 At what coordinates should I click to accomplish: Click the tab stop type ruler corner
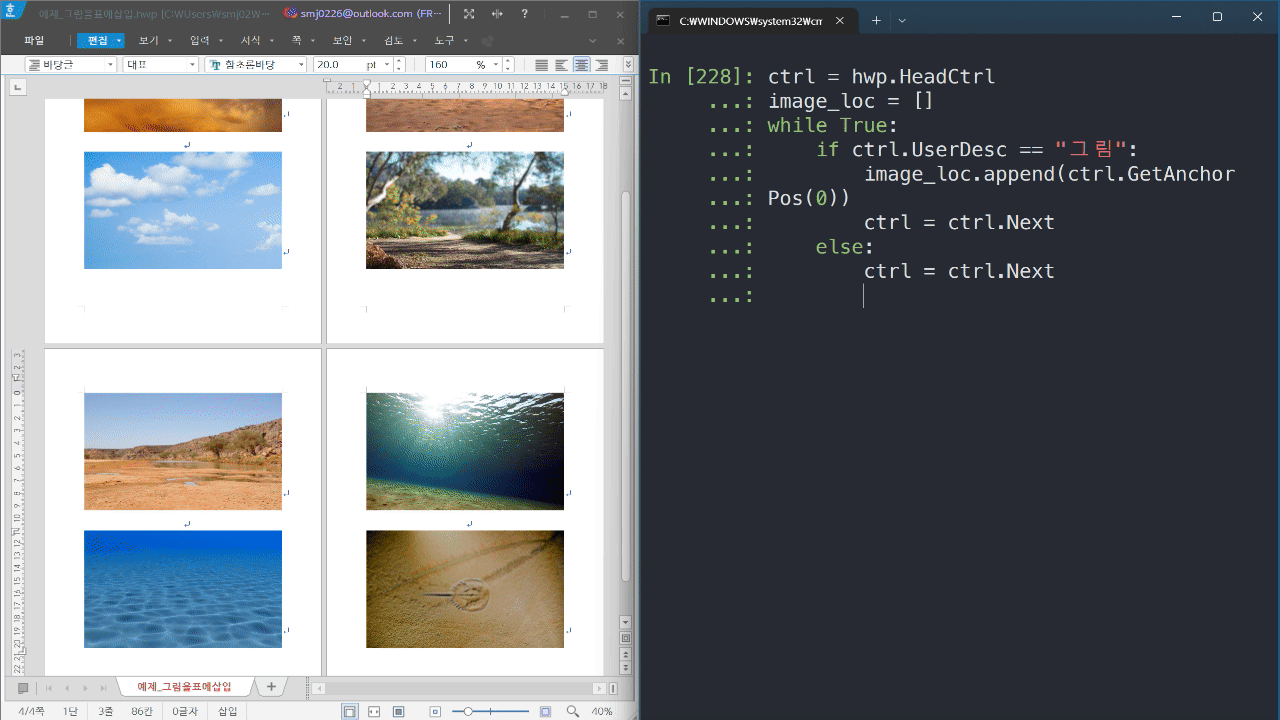coord(17,88)
